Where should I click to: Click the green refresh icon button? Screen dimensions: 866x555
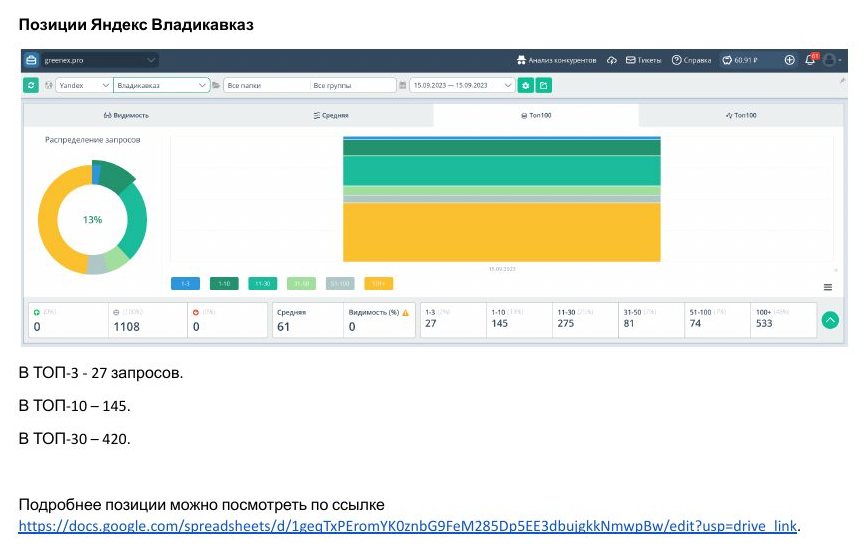[31, 86]
